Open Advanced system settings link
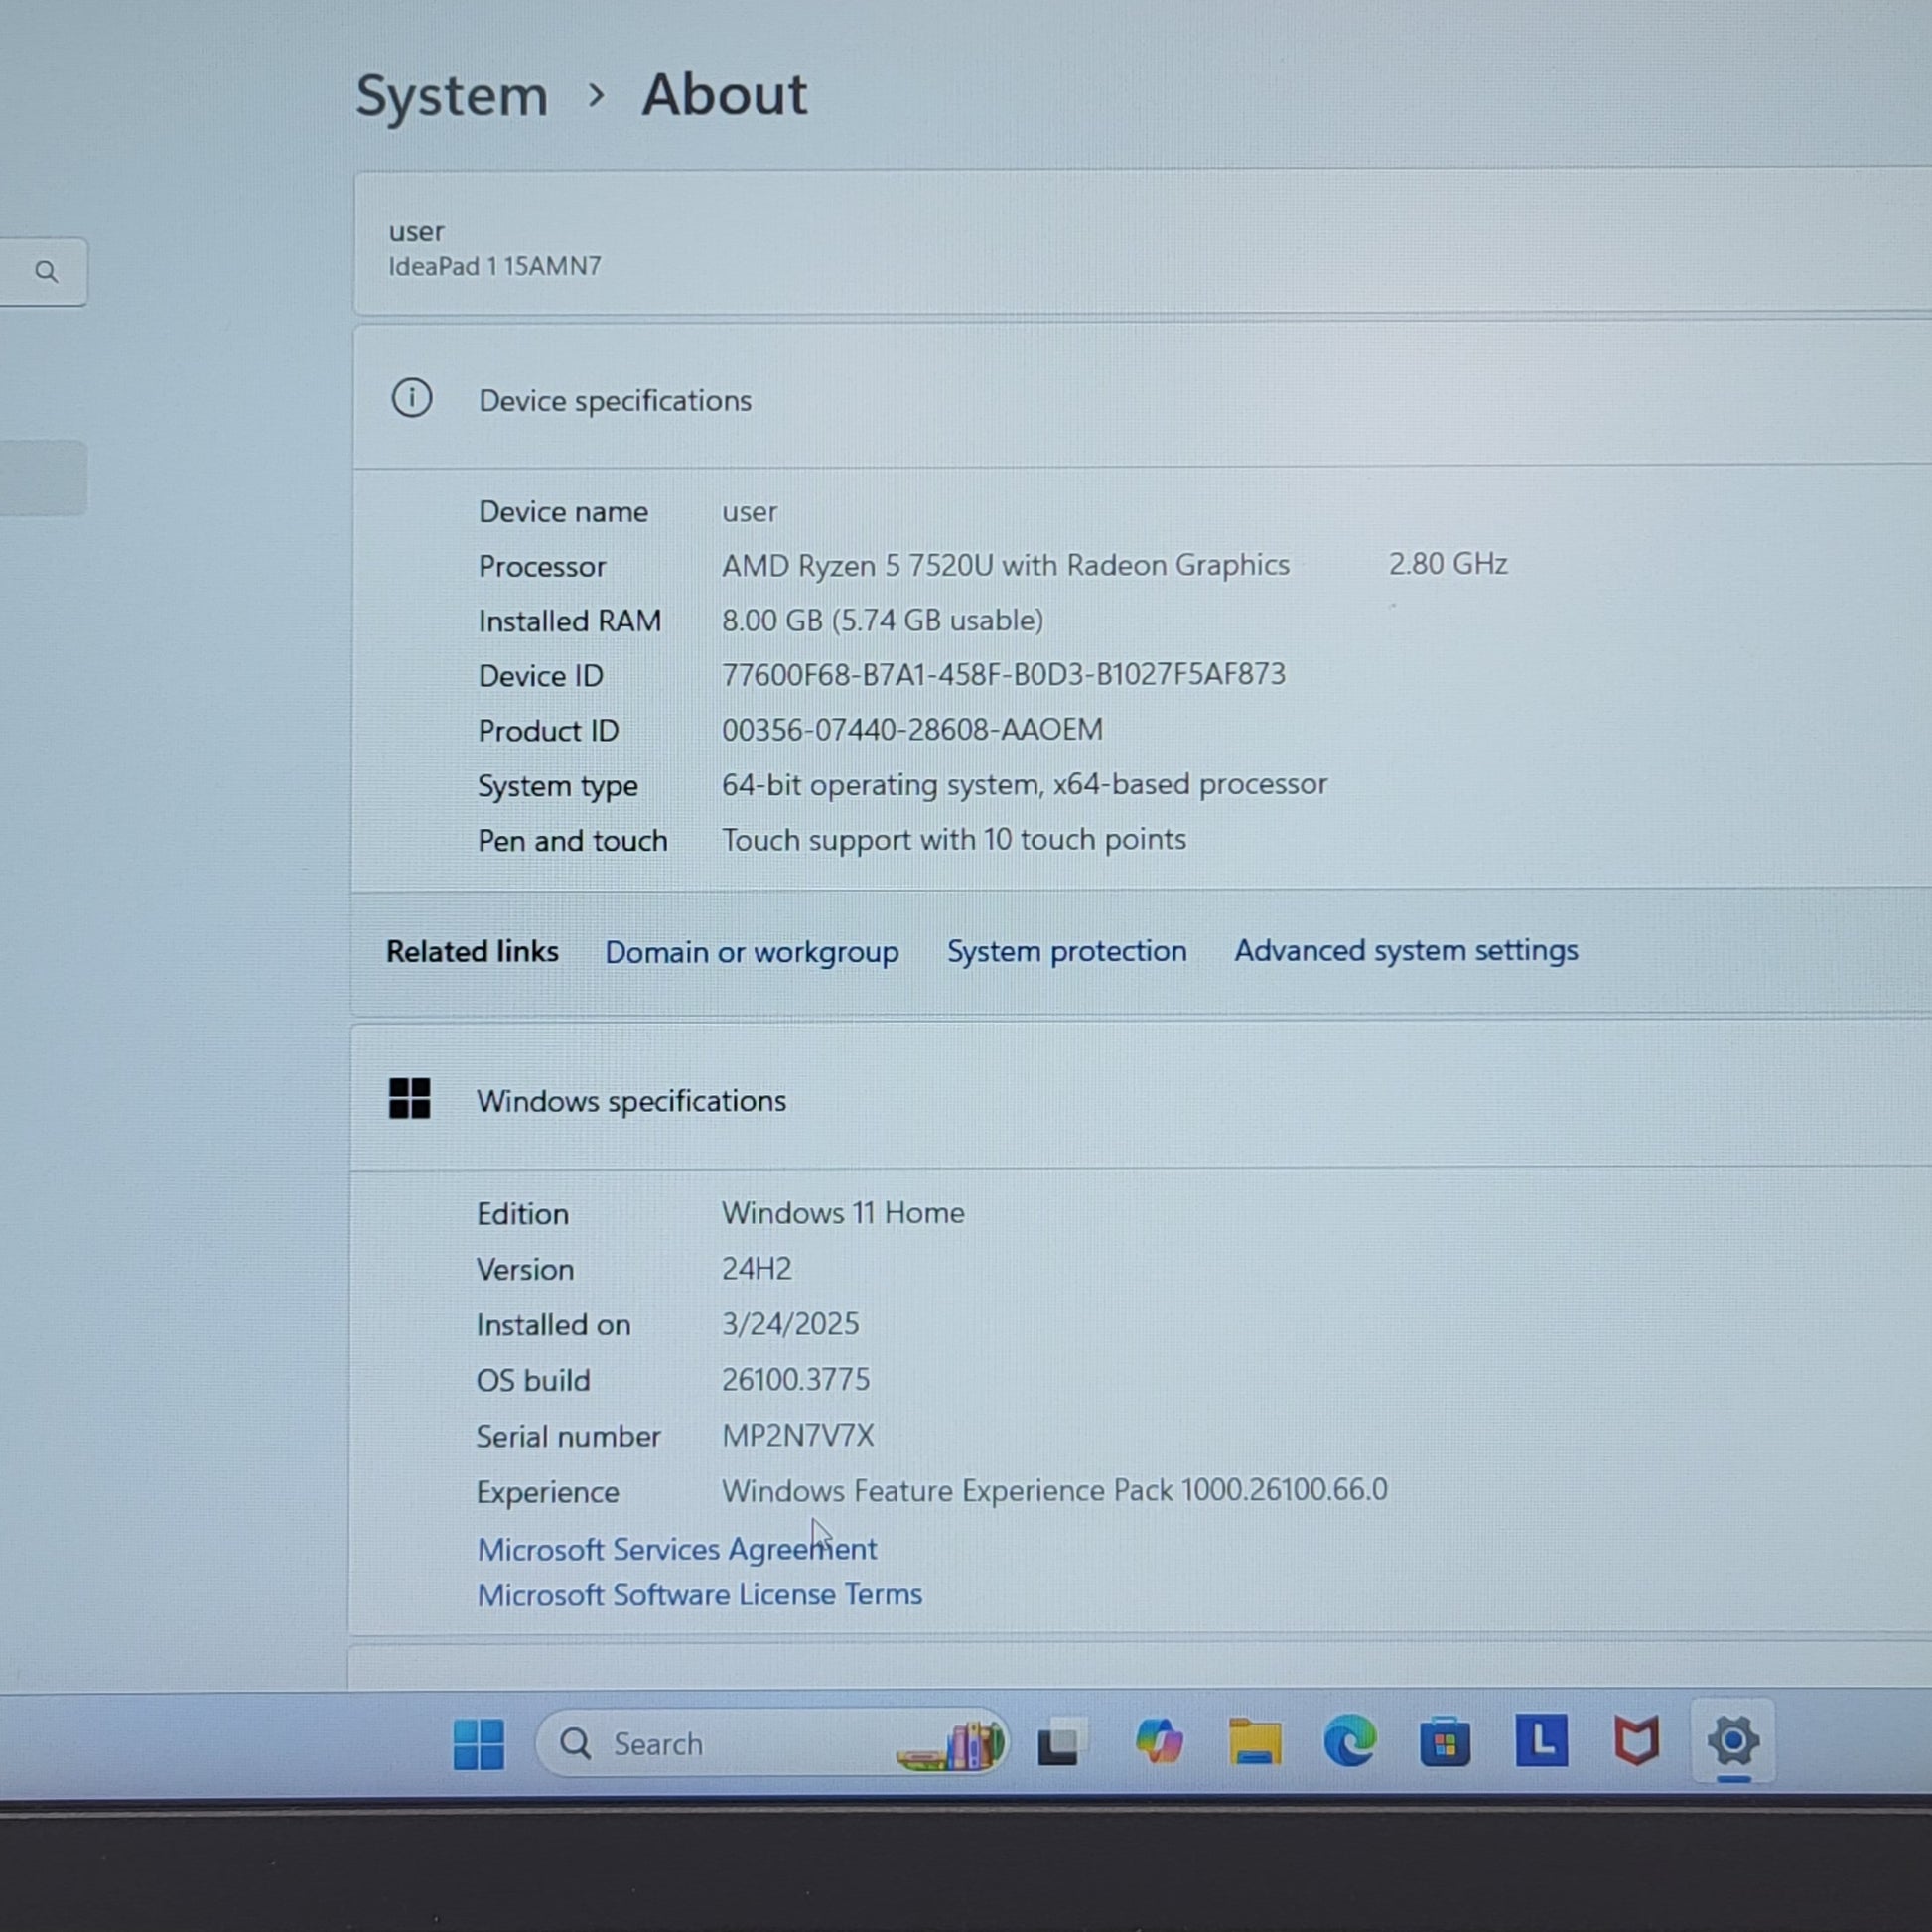1932x1932 pixels. pyautogui.click(x=1405, y=950)
